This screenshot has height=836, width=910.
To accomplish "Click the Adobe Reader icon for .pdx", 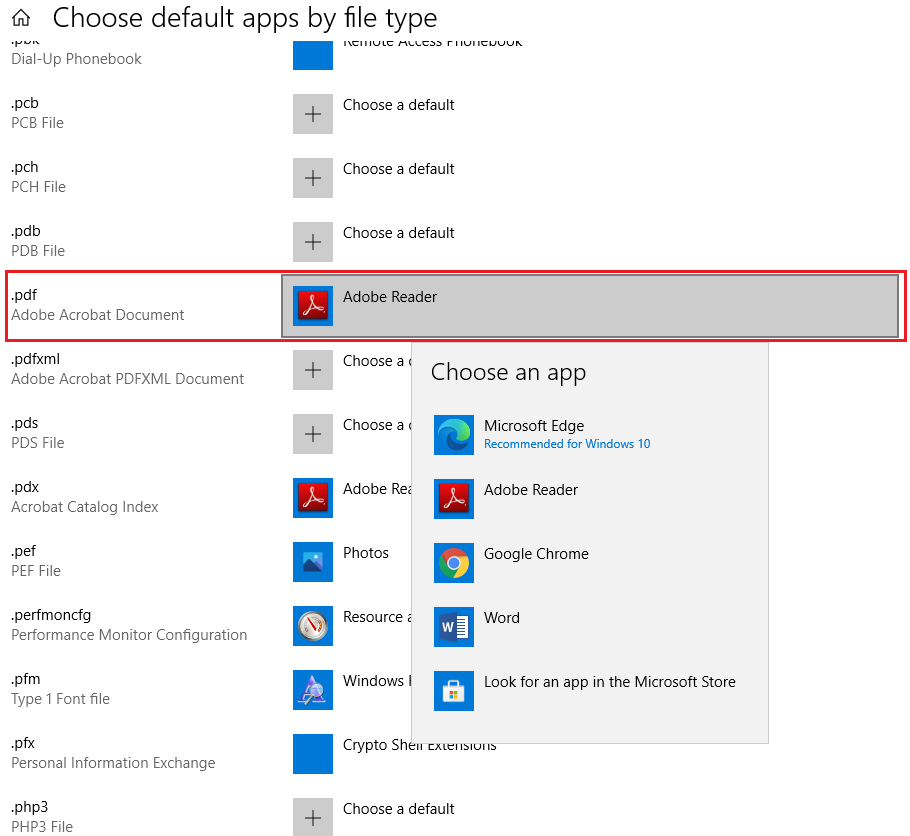I will [313, 498].
